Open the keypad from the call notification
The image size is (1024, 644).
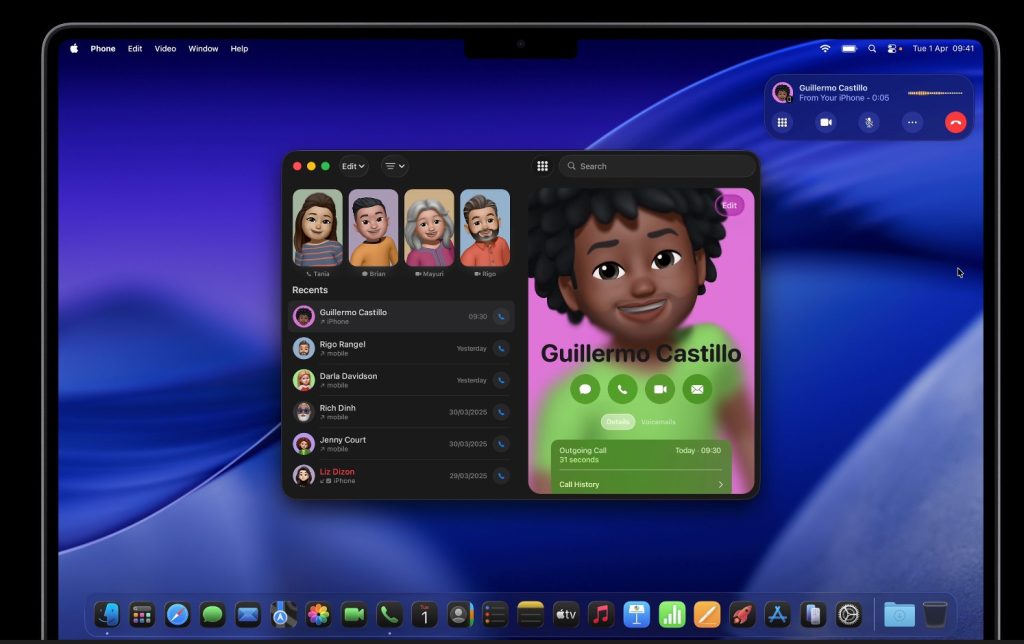[x=782, y=122]
